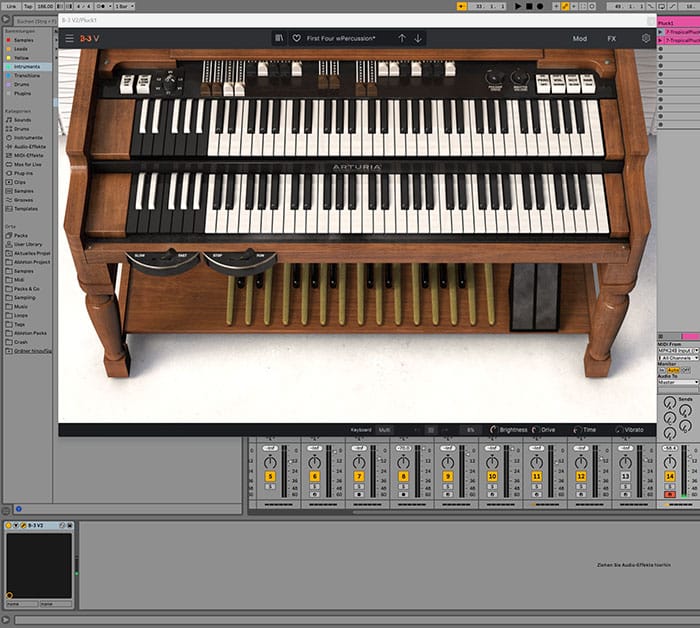Set Monitor to Auto
This screenshot has width=700, height=628.
(x=673, y=370)
